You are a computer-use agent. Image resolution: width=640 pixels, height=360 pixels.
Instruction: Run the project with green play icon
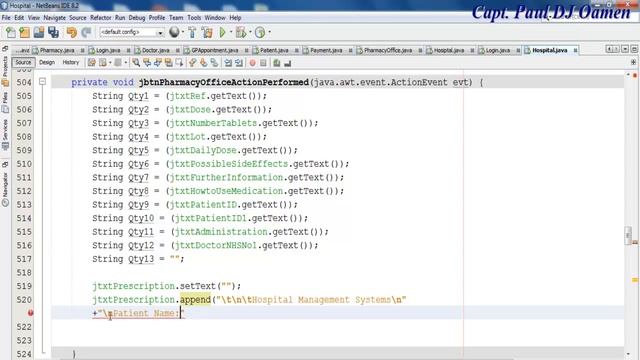[222, 32]
